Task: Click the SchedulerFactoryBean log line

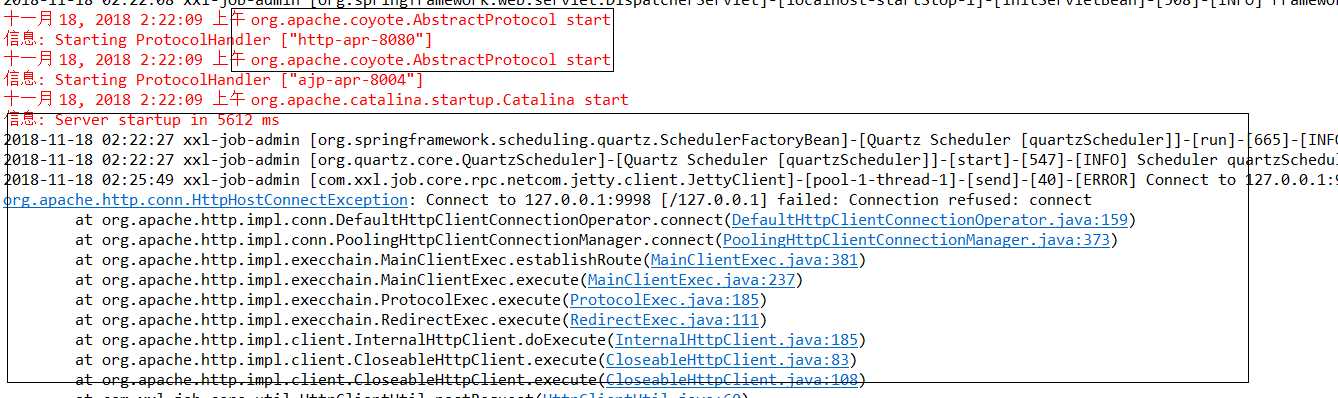Action: point(671,140)
